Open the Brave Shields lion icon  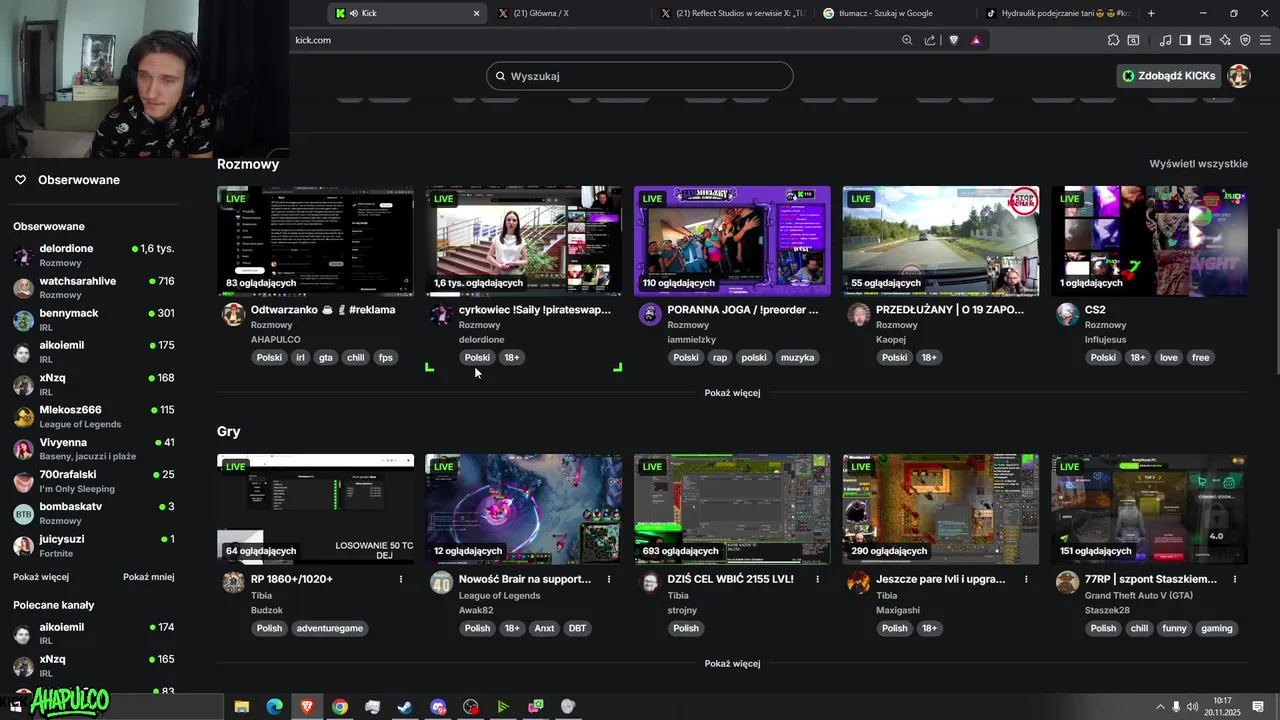pos(954,40)
